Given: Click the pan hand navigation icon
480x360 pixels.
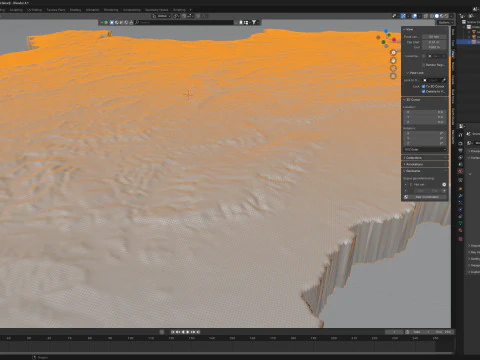Looking at the screenshot, I should tap(393, 61).
